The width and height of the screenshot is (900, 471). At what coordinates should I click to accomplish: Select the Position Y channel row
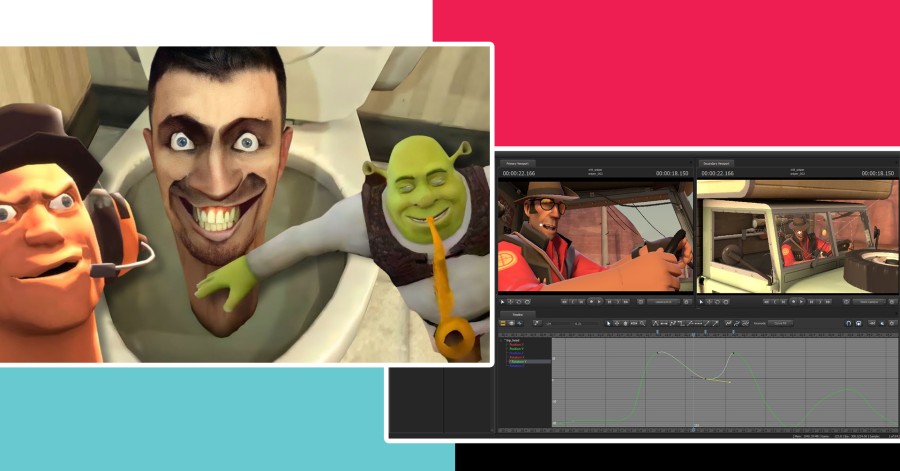click(x=516, y=349)
